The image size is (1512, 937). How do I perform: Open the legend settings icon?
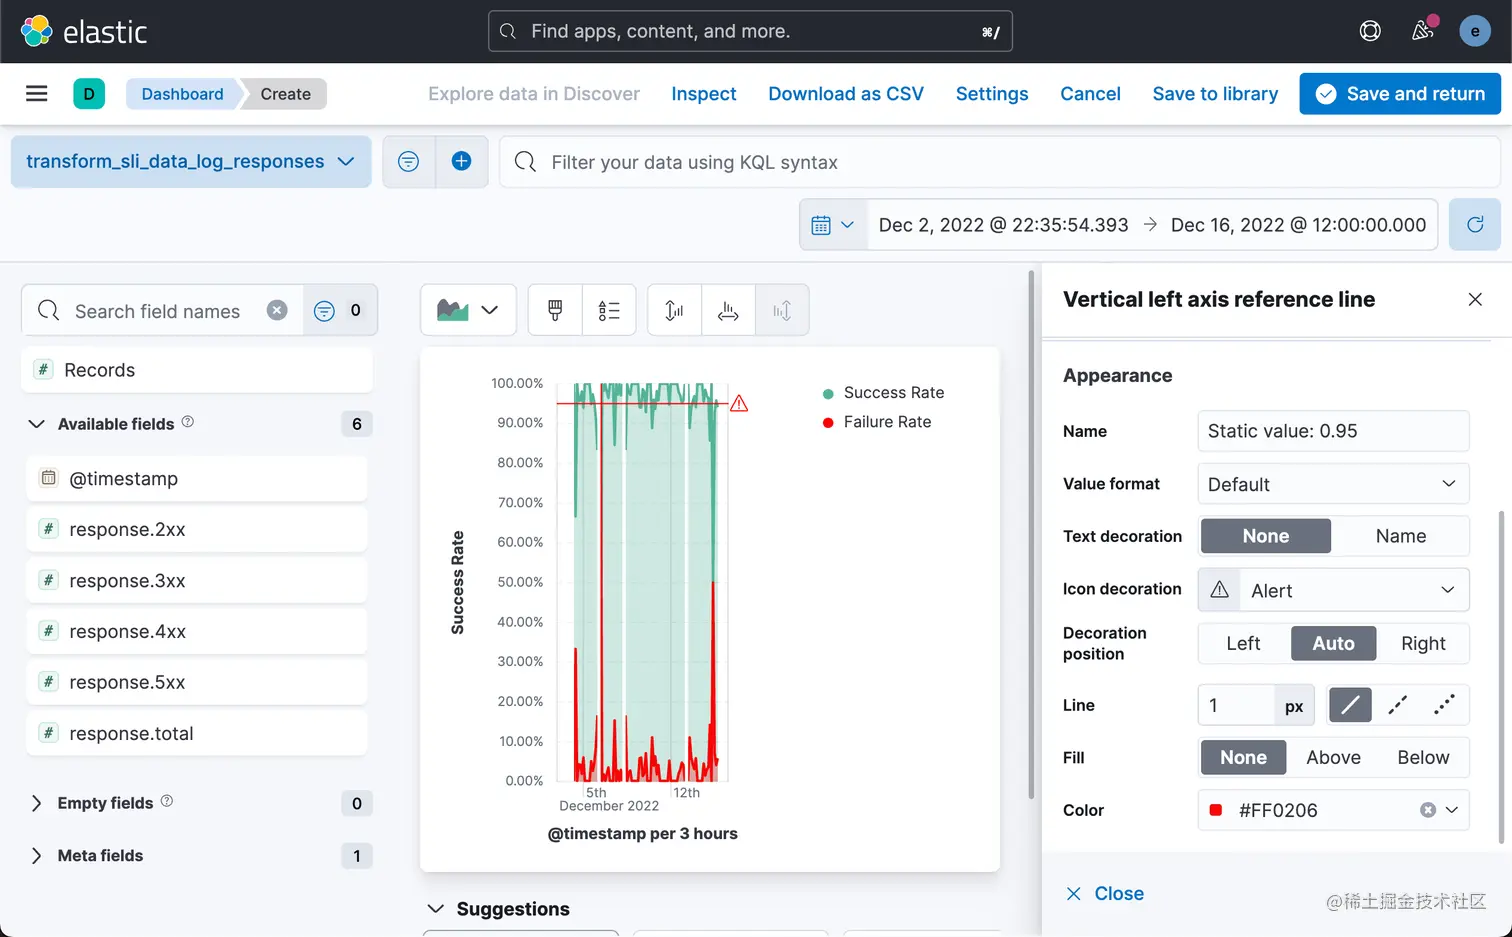coord(609,311)
